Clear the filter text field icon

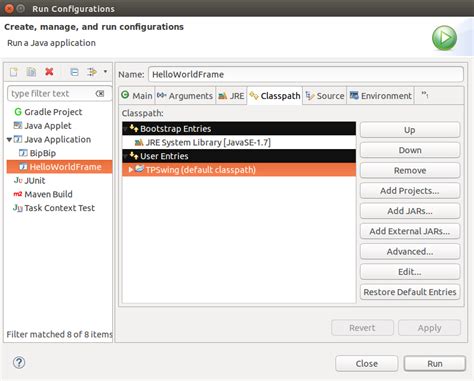click(100, 94)
